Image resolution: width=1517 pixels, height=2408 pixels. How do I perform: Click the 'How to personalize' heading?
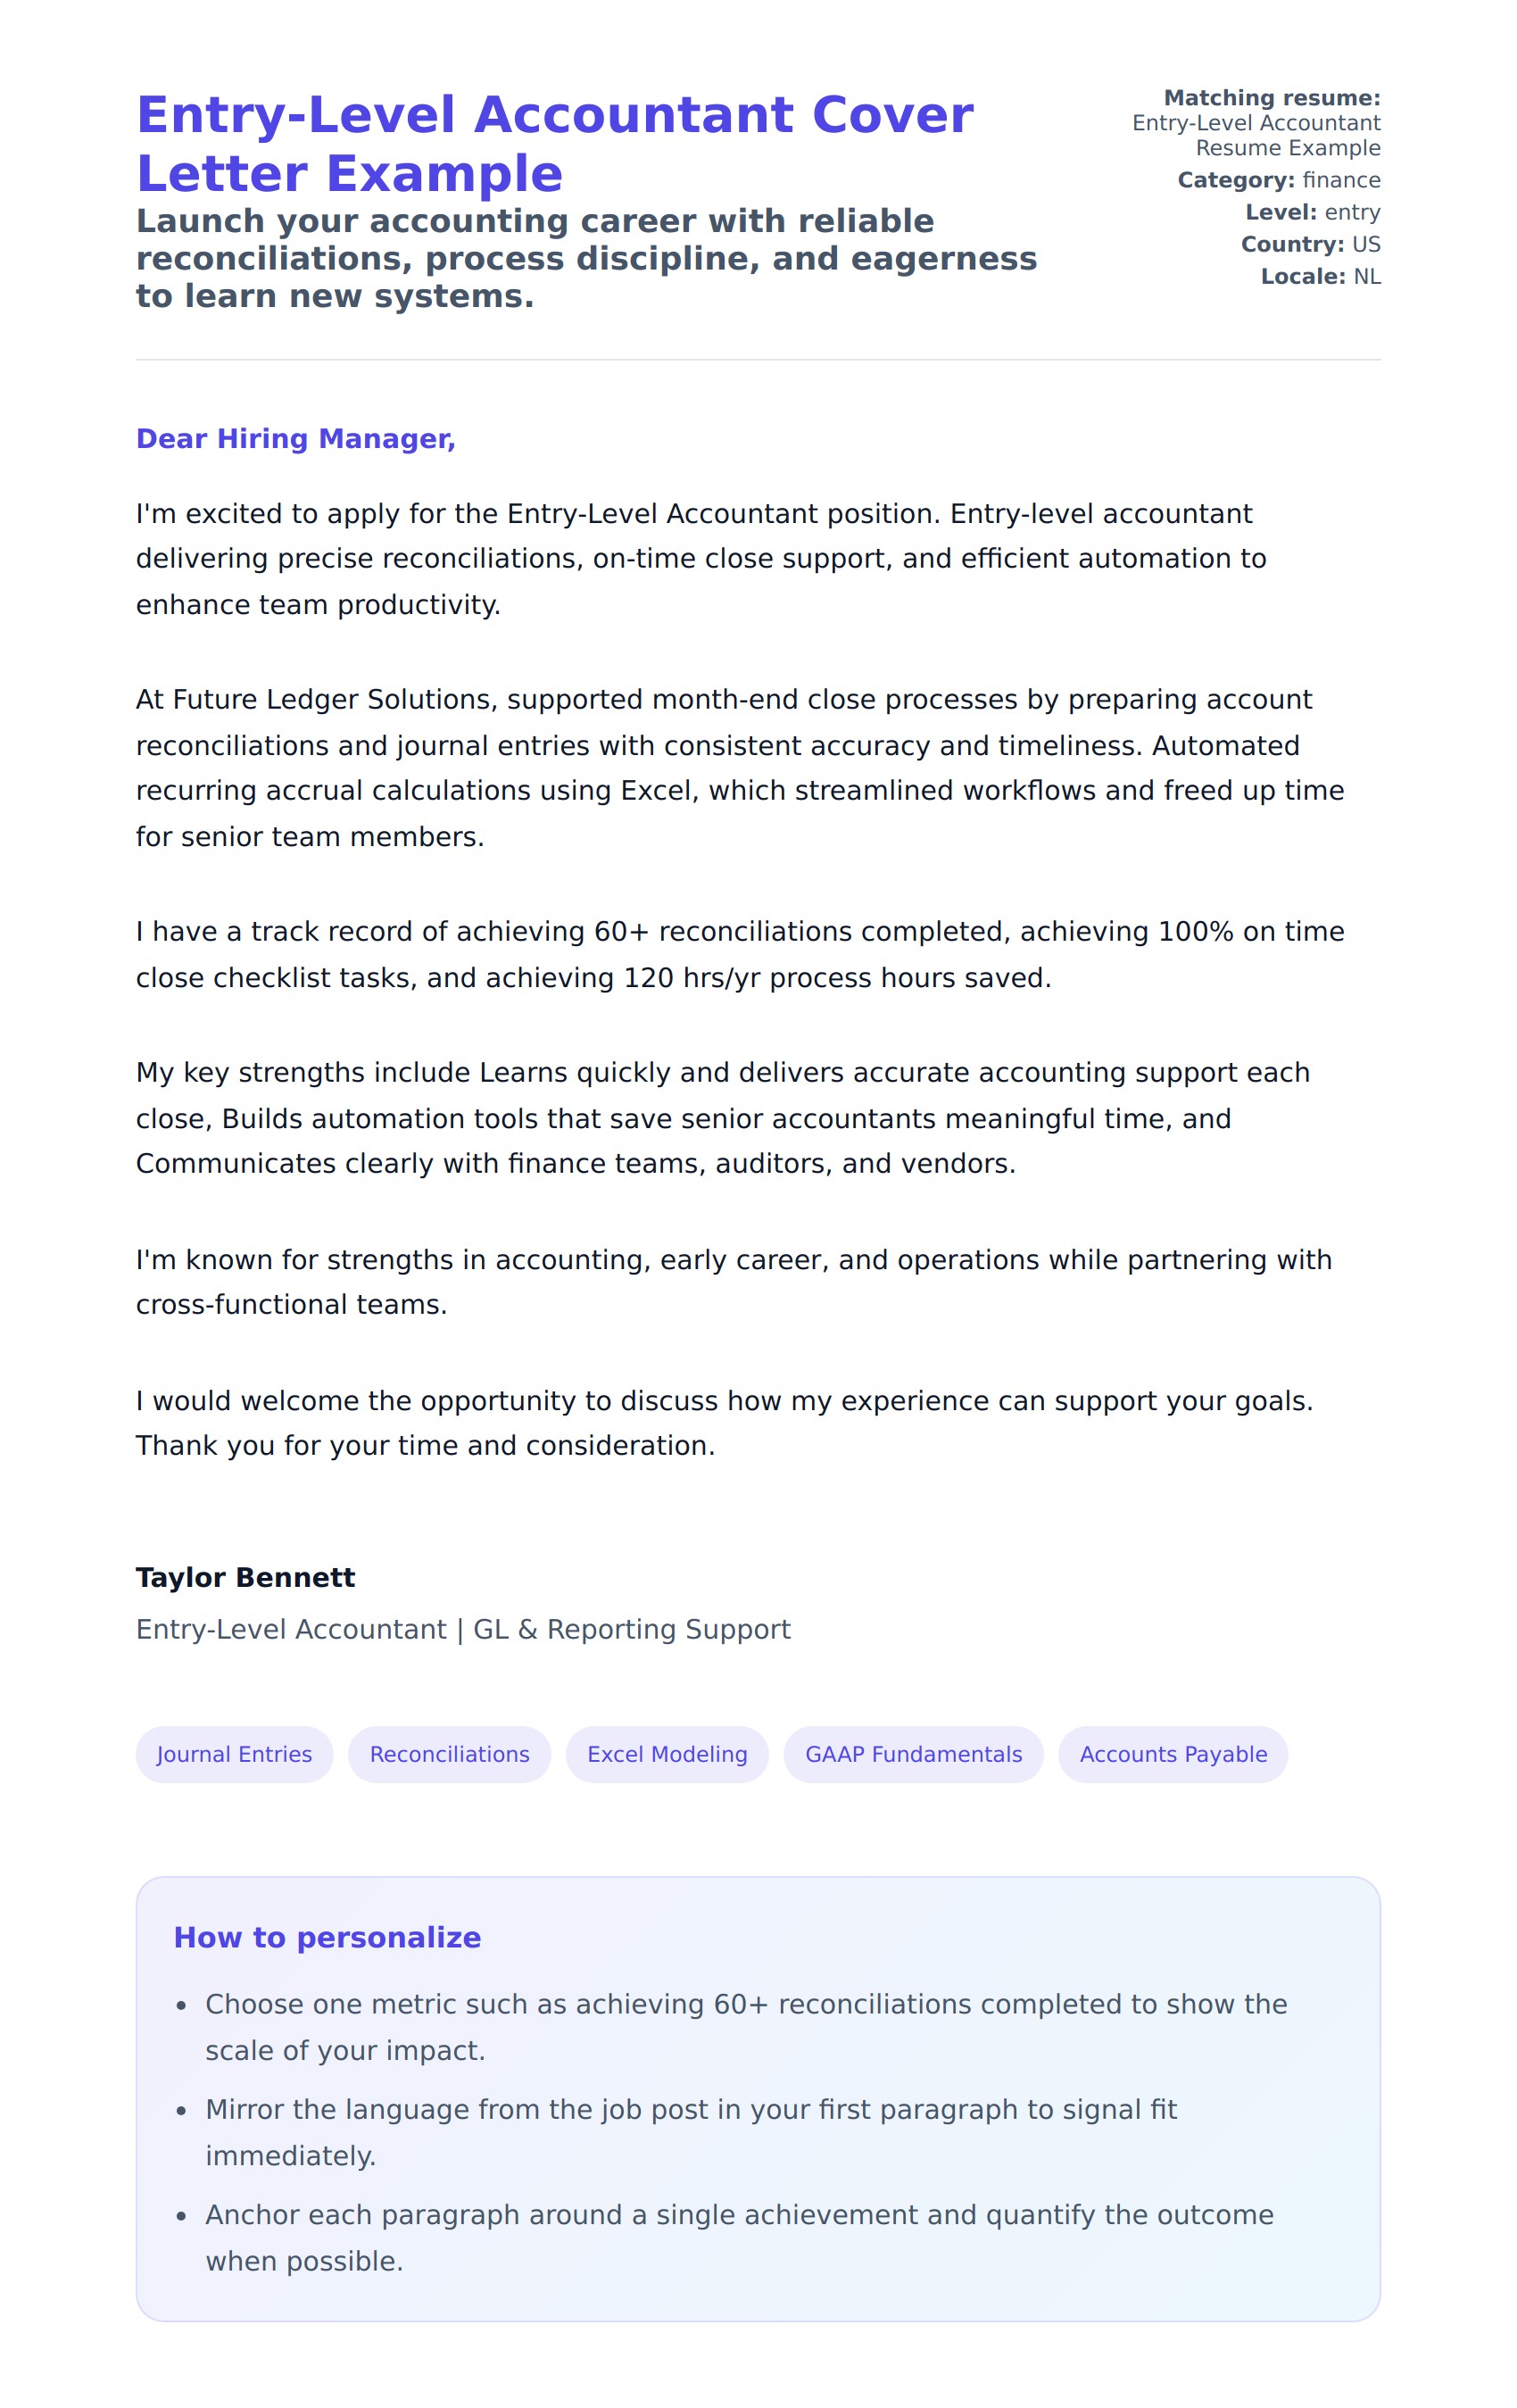pos(327,1937)
